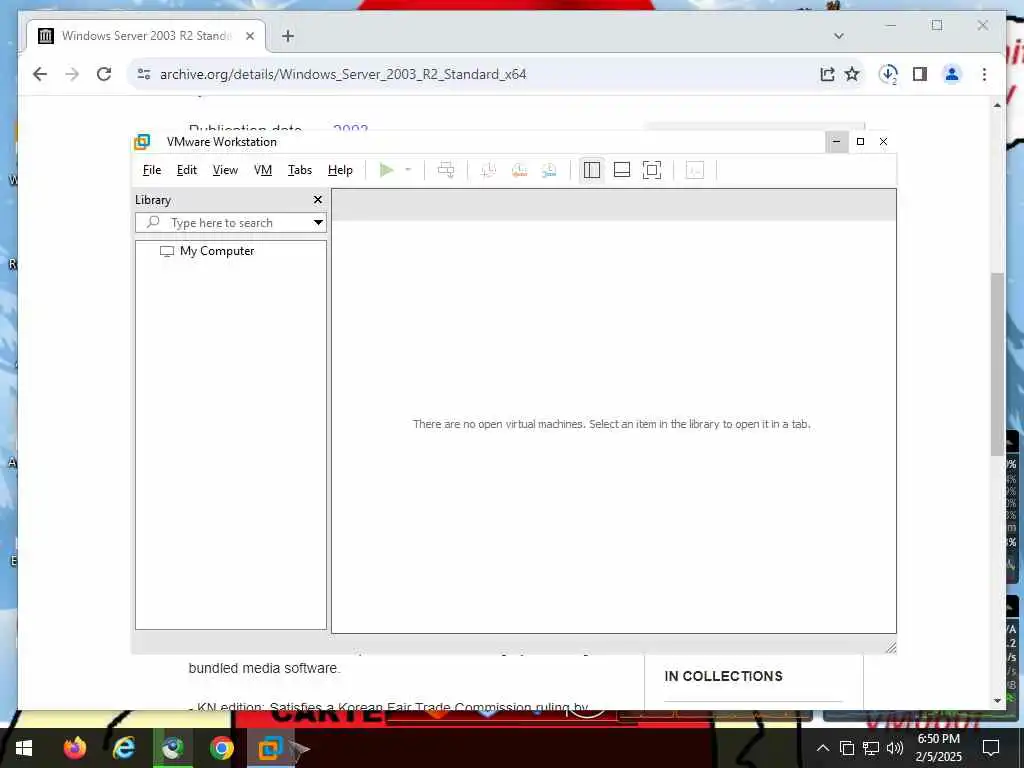Maximize the VMware Workstation window
Viewport: 1024px width, 768px height.
(860, 142)
